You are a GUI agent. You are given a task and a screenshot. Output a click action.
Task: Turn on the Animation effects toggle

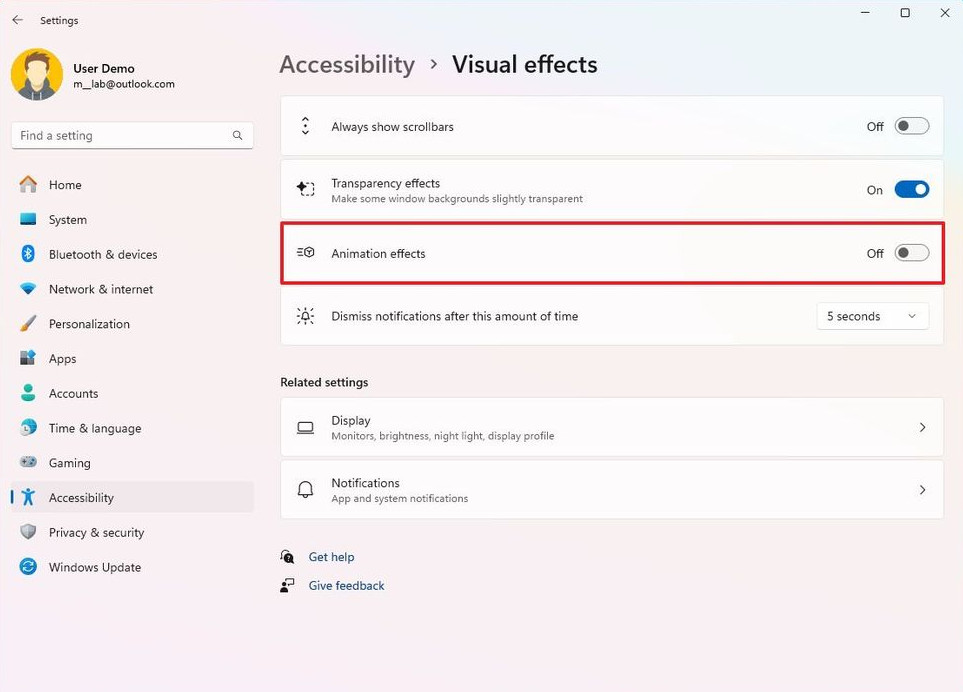click(x=911, y=253)
